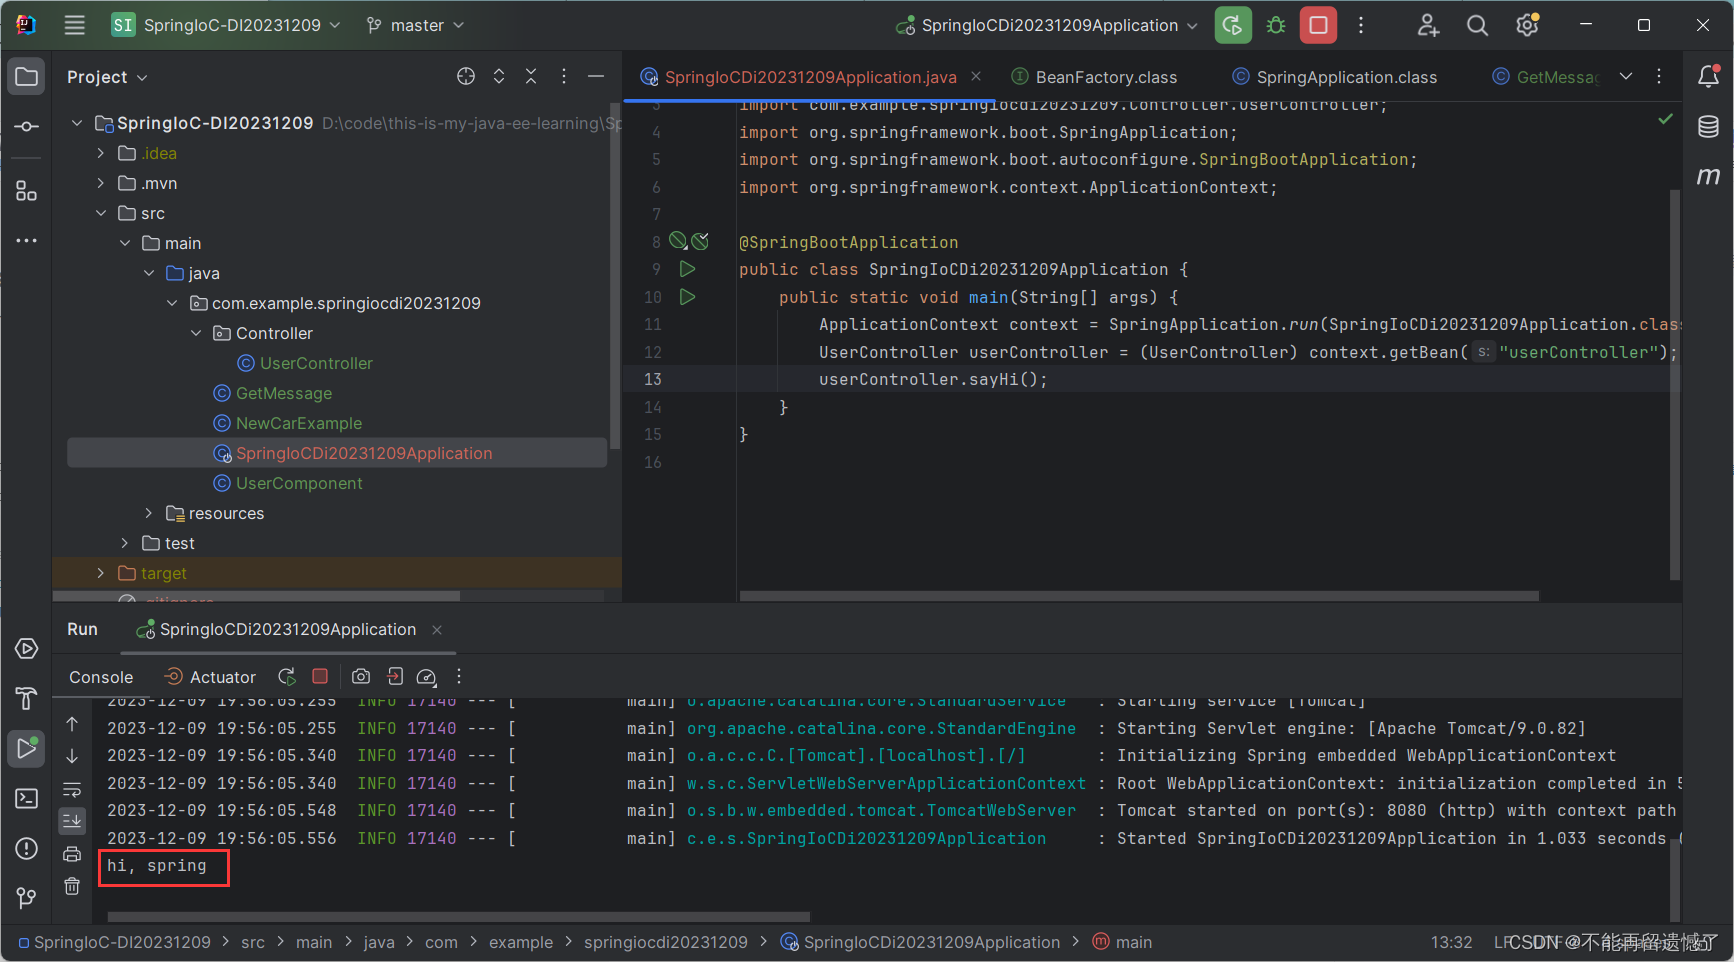Click editor horizontal scrollbar
This screenshot has height=962, width=1734.
pyautogui.click(x=1139, y=595)
